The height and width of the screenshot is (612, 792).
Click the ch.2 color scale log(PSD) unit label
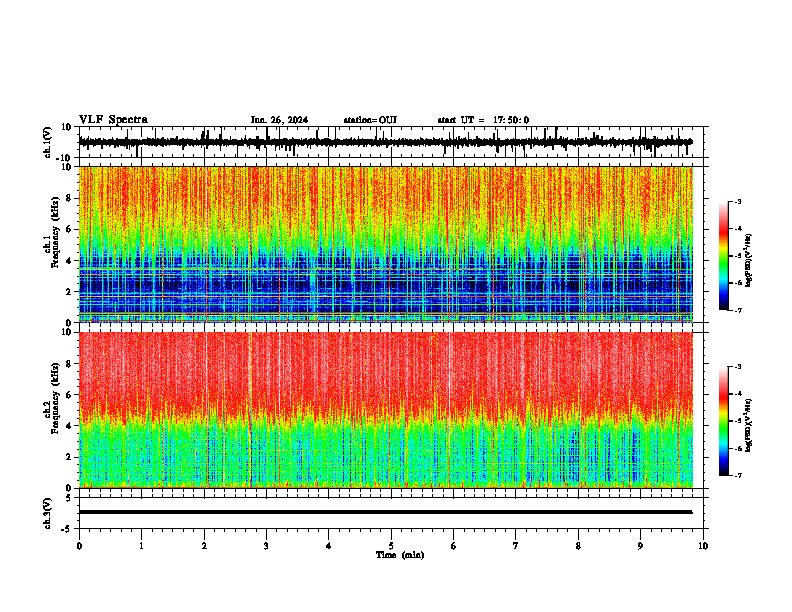749,426
